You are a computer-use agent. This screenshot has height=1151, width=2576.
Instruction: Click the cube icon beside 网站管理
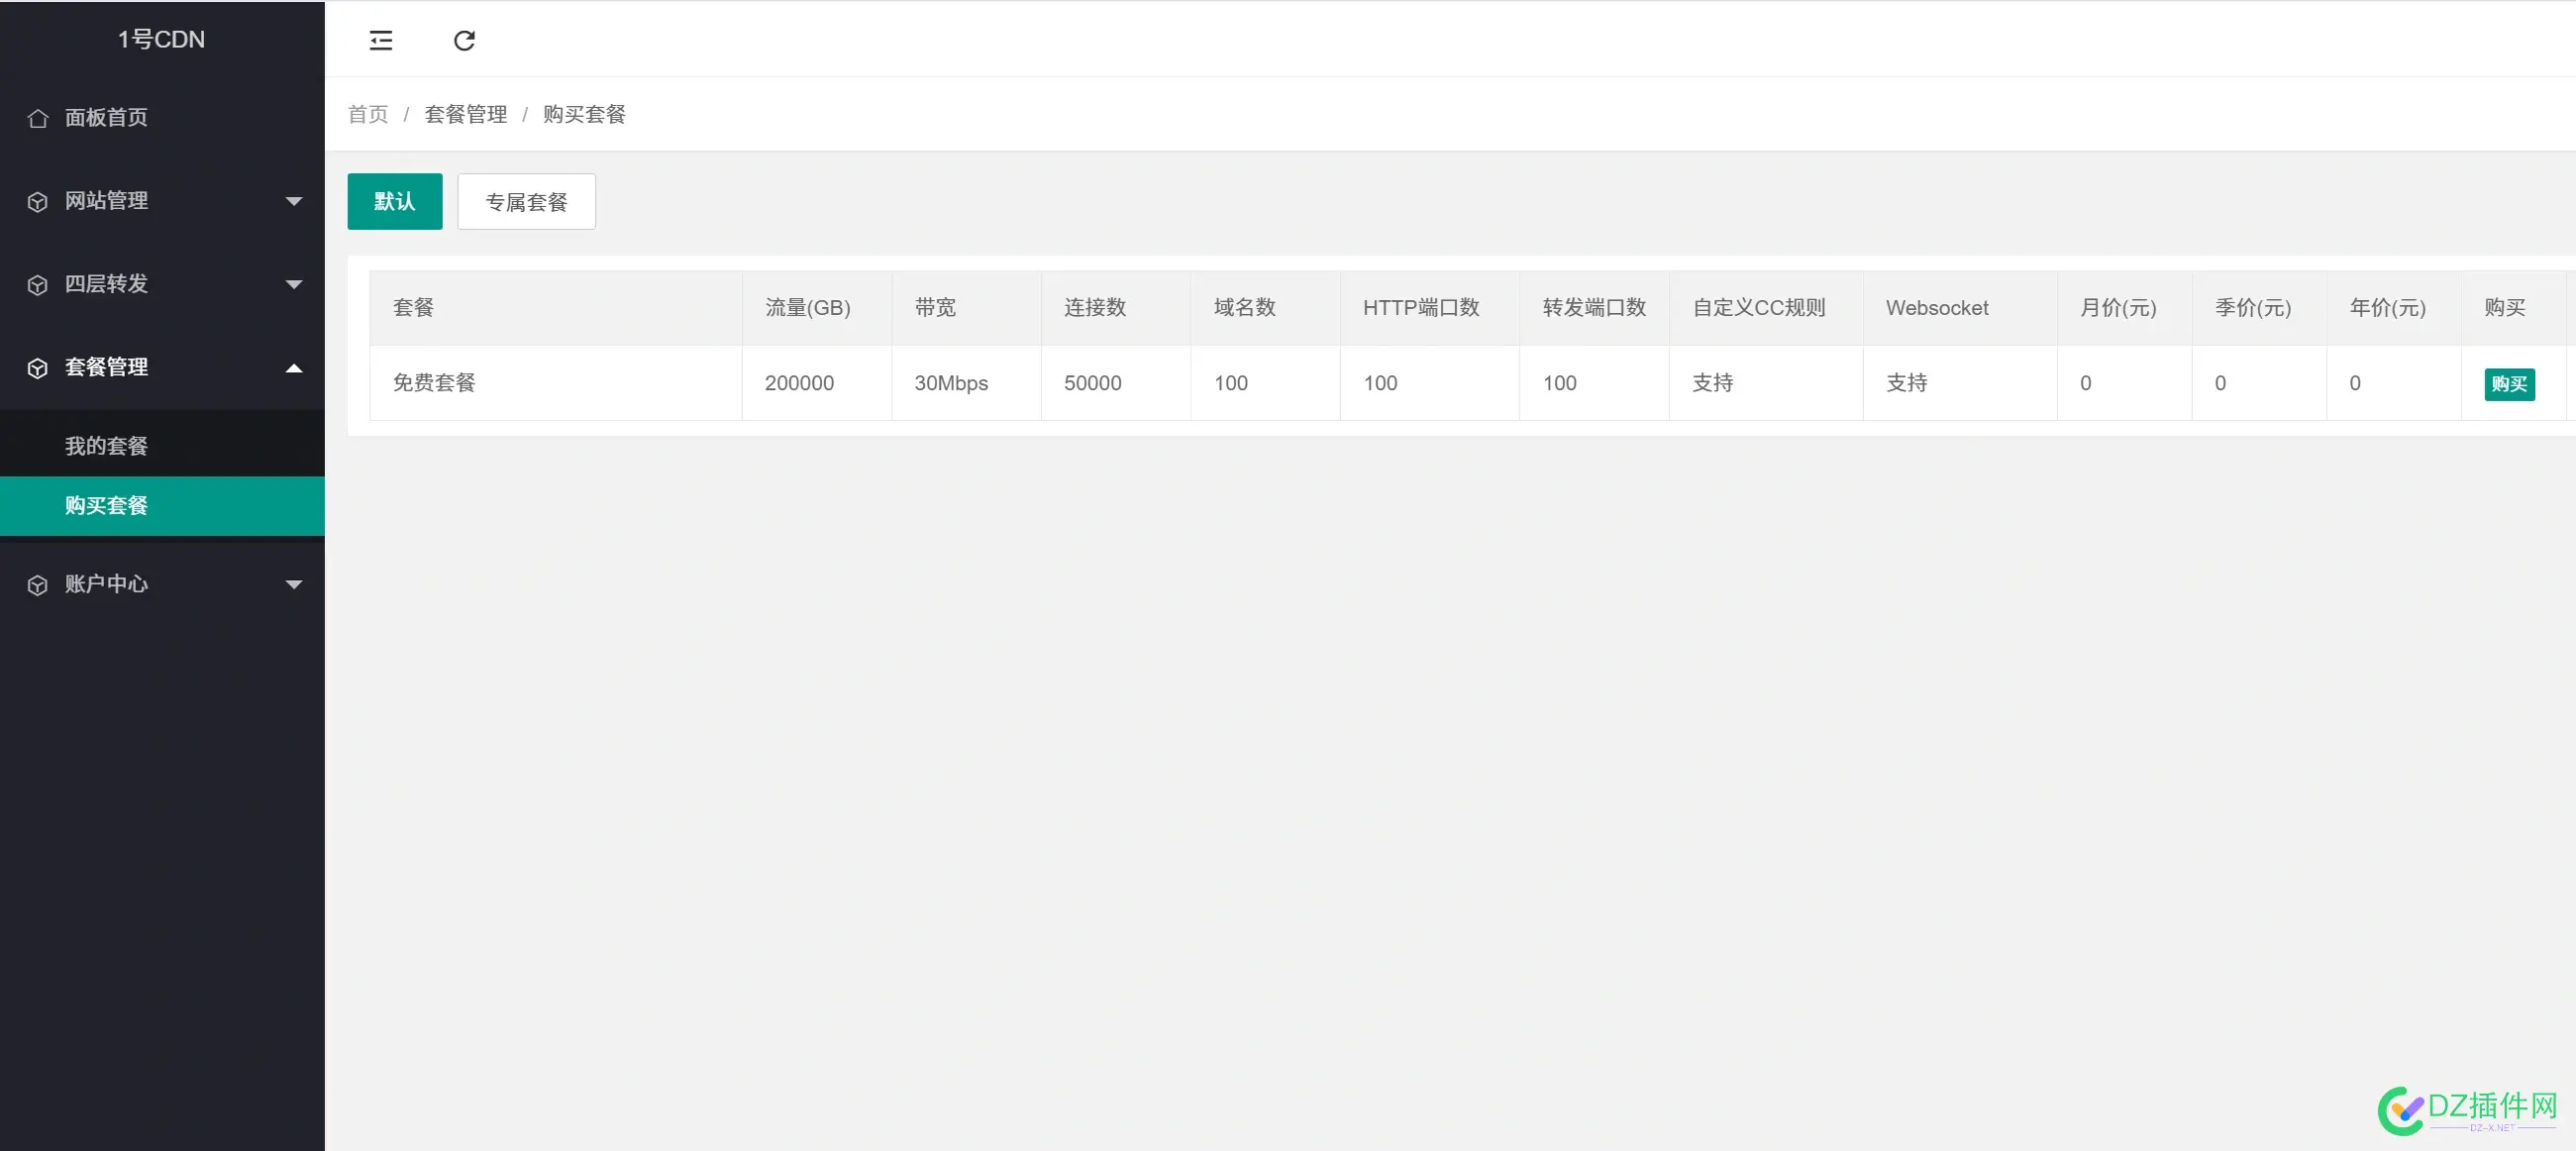(37, 201)
